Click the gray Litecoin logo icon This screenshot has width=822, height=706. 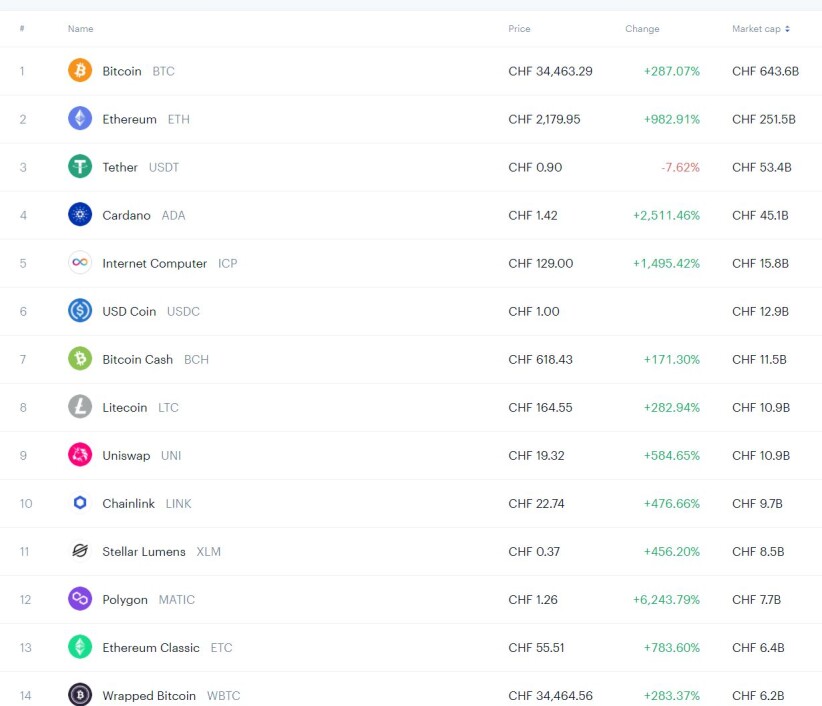80,407
